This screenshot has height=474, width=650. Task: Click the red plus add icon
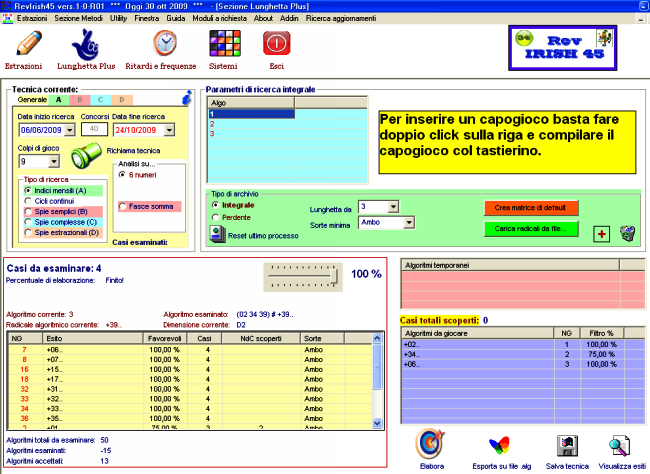click(x=601, y=234)
